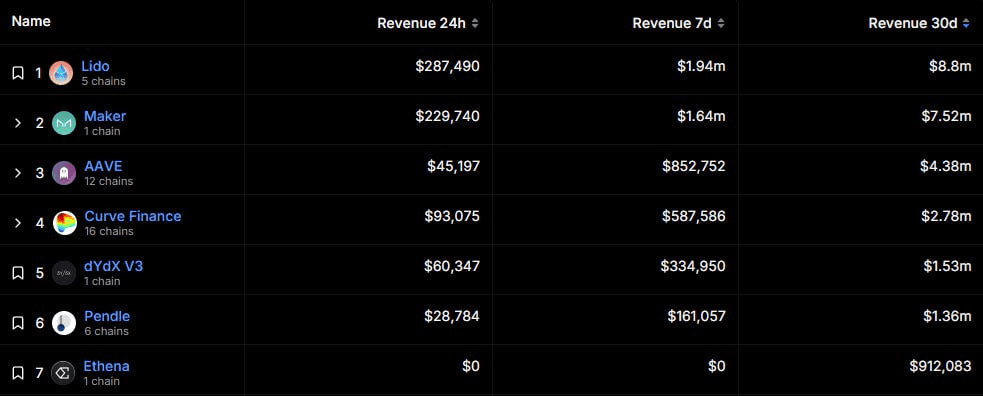Open the Curve Finance link

pyautogui.click(x=133, y=216)
